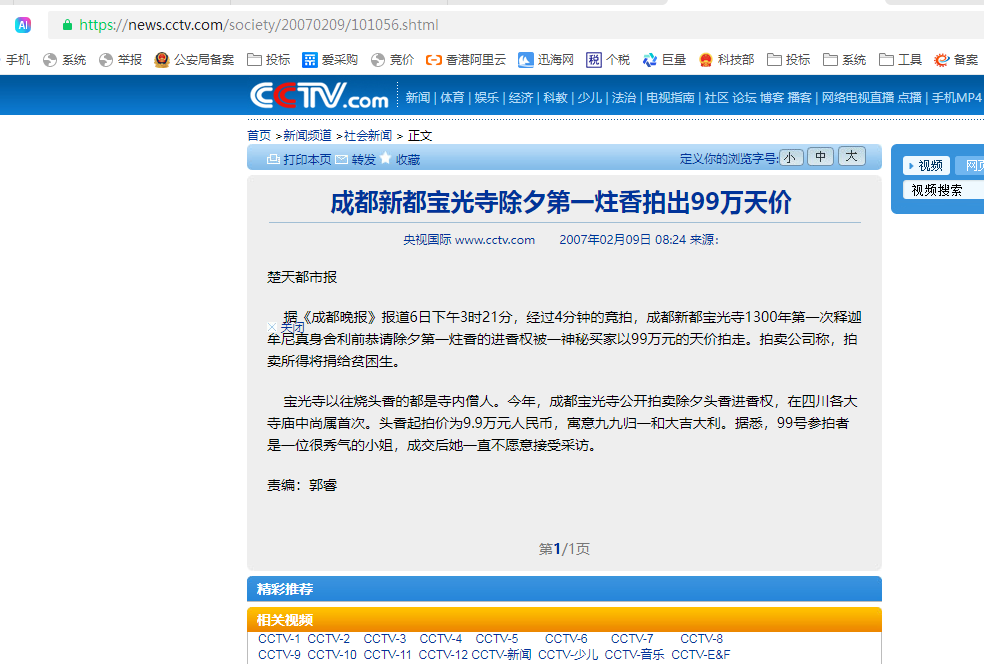This screenshot has height=664, width=984.
Task: Set browsing font size to 大
Action: [x=851, y=157]
